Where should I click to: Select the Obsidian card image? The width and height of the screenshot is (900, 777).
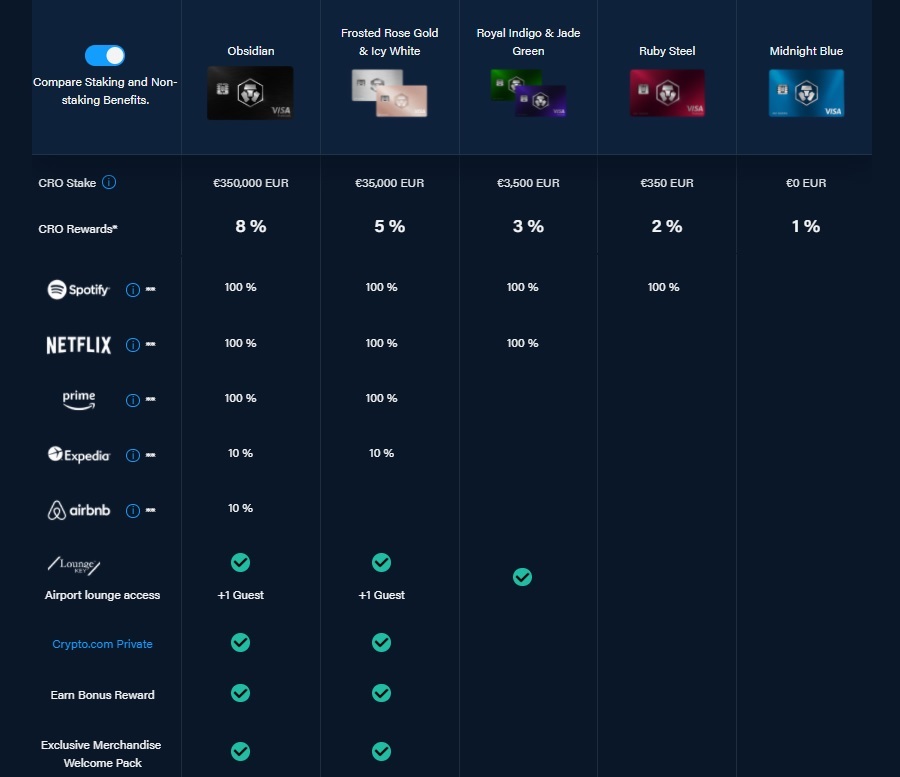coord(250,93)
